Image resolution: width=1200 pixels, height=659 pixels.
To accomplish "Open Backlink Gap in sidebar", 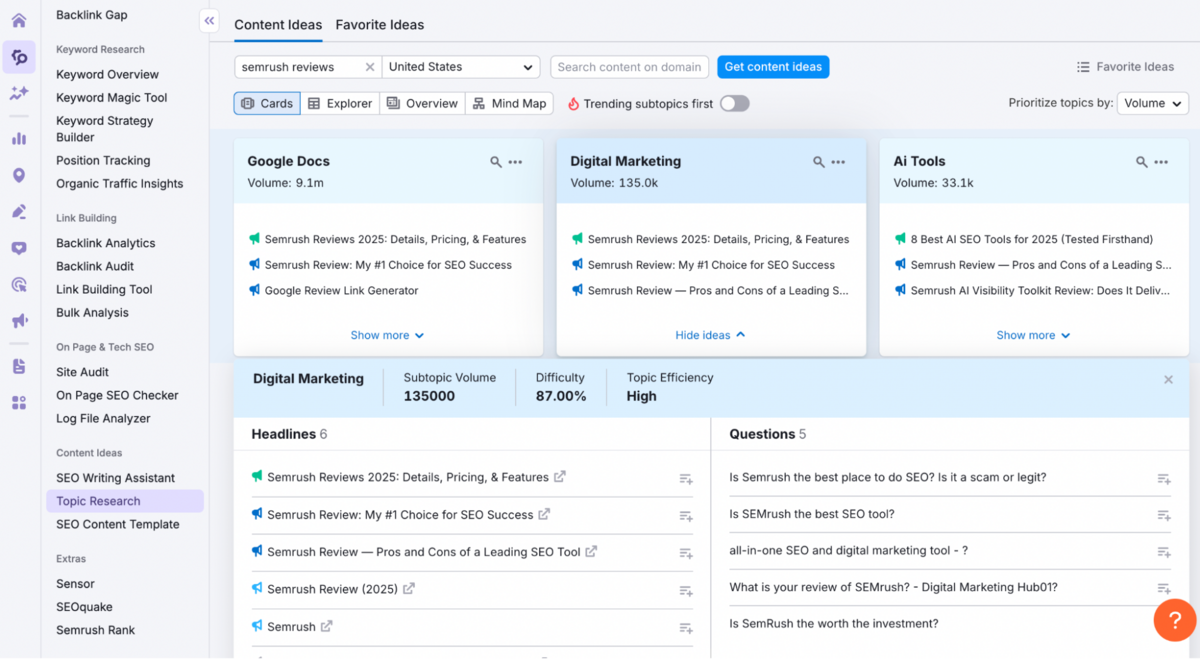I will click(92, 15).
